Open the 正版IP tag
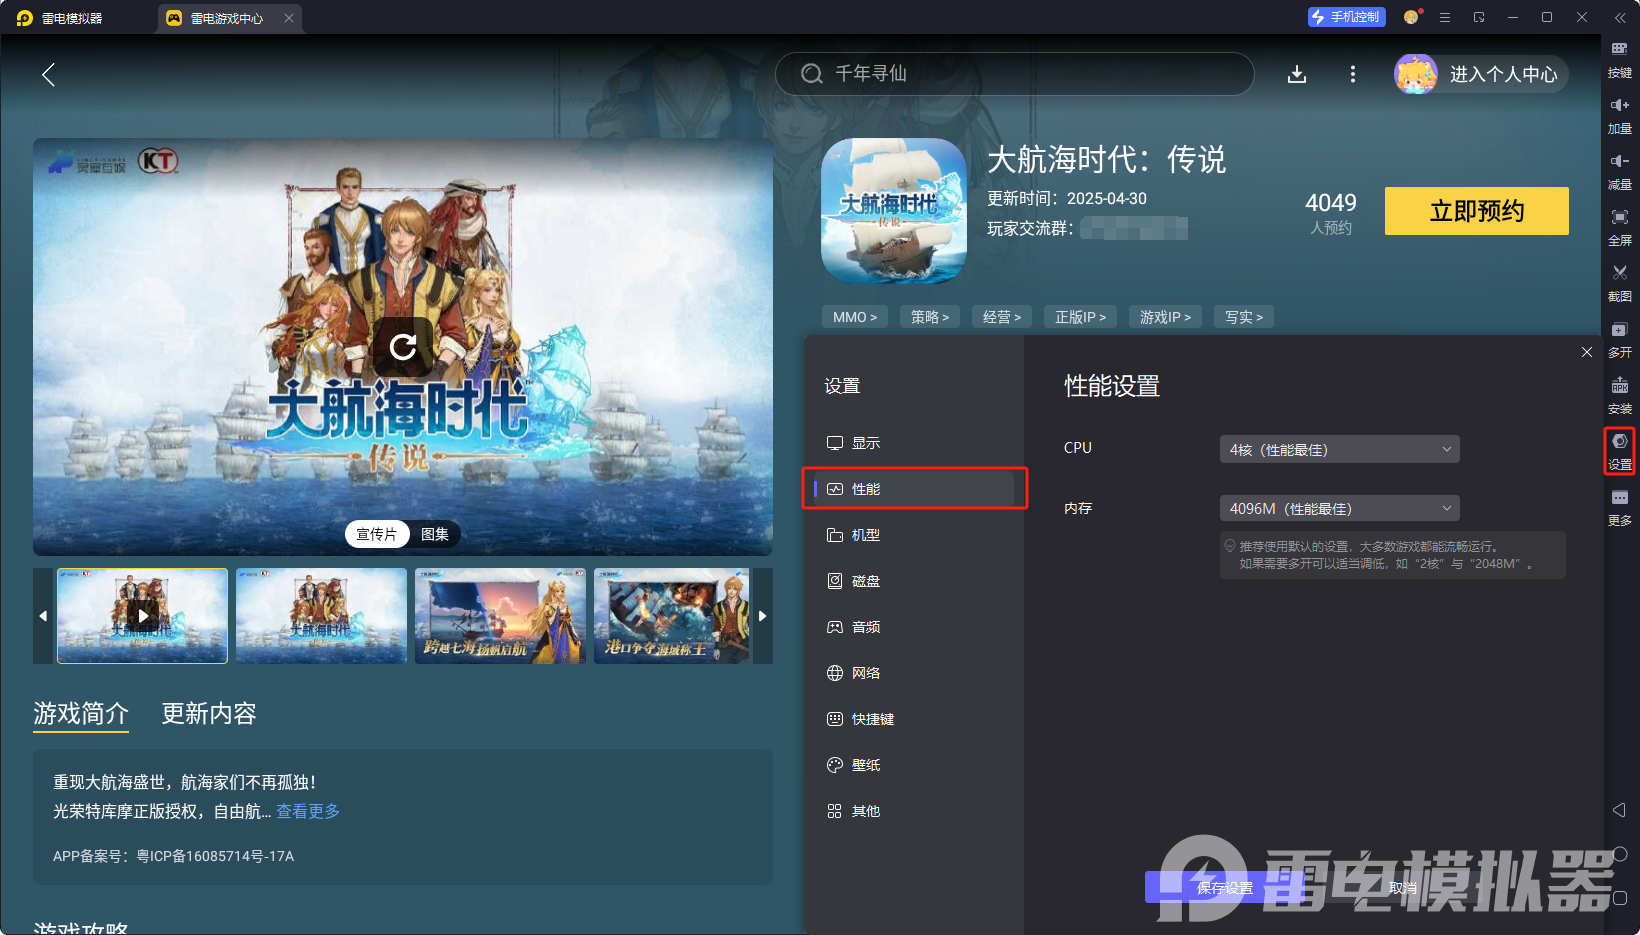Image resolution: width=1640 pixels, height=935 pixels. pyautogui.click(x=1081, y=317)
